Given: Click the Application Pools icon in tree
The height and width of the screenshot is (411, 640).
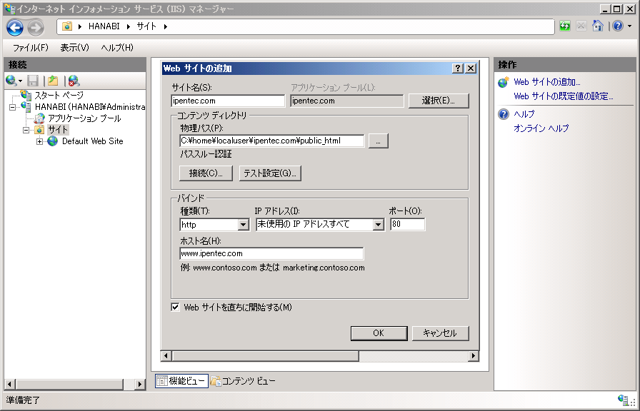Looking at the screenshot, I should 39,118.
